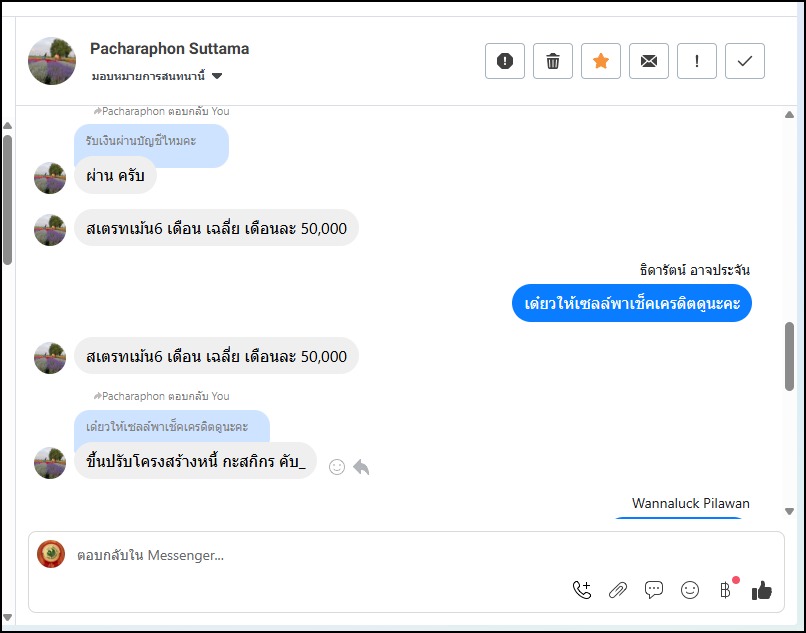Click the chat's right scrollbar thumb
The width and height of the screenshot is (806, 633).
(789, 356)
